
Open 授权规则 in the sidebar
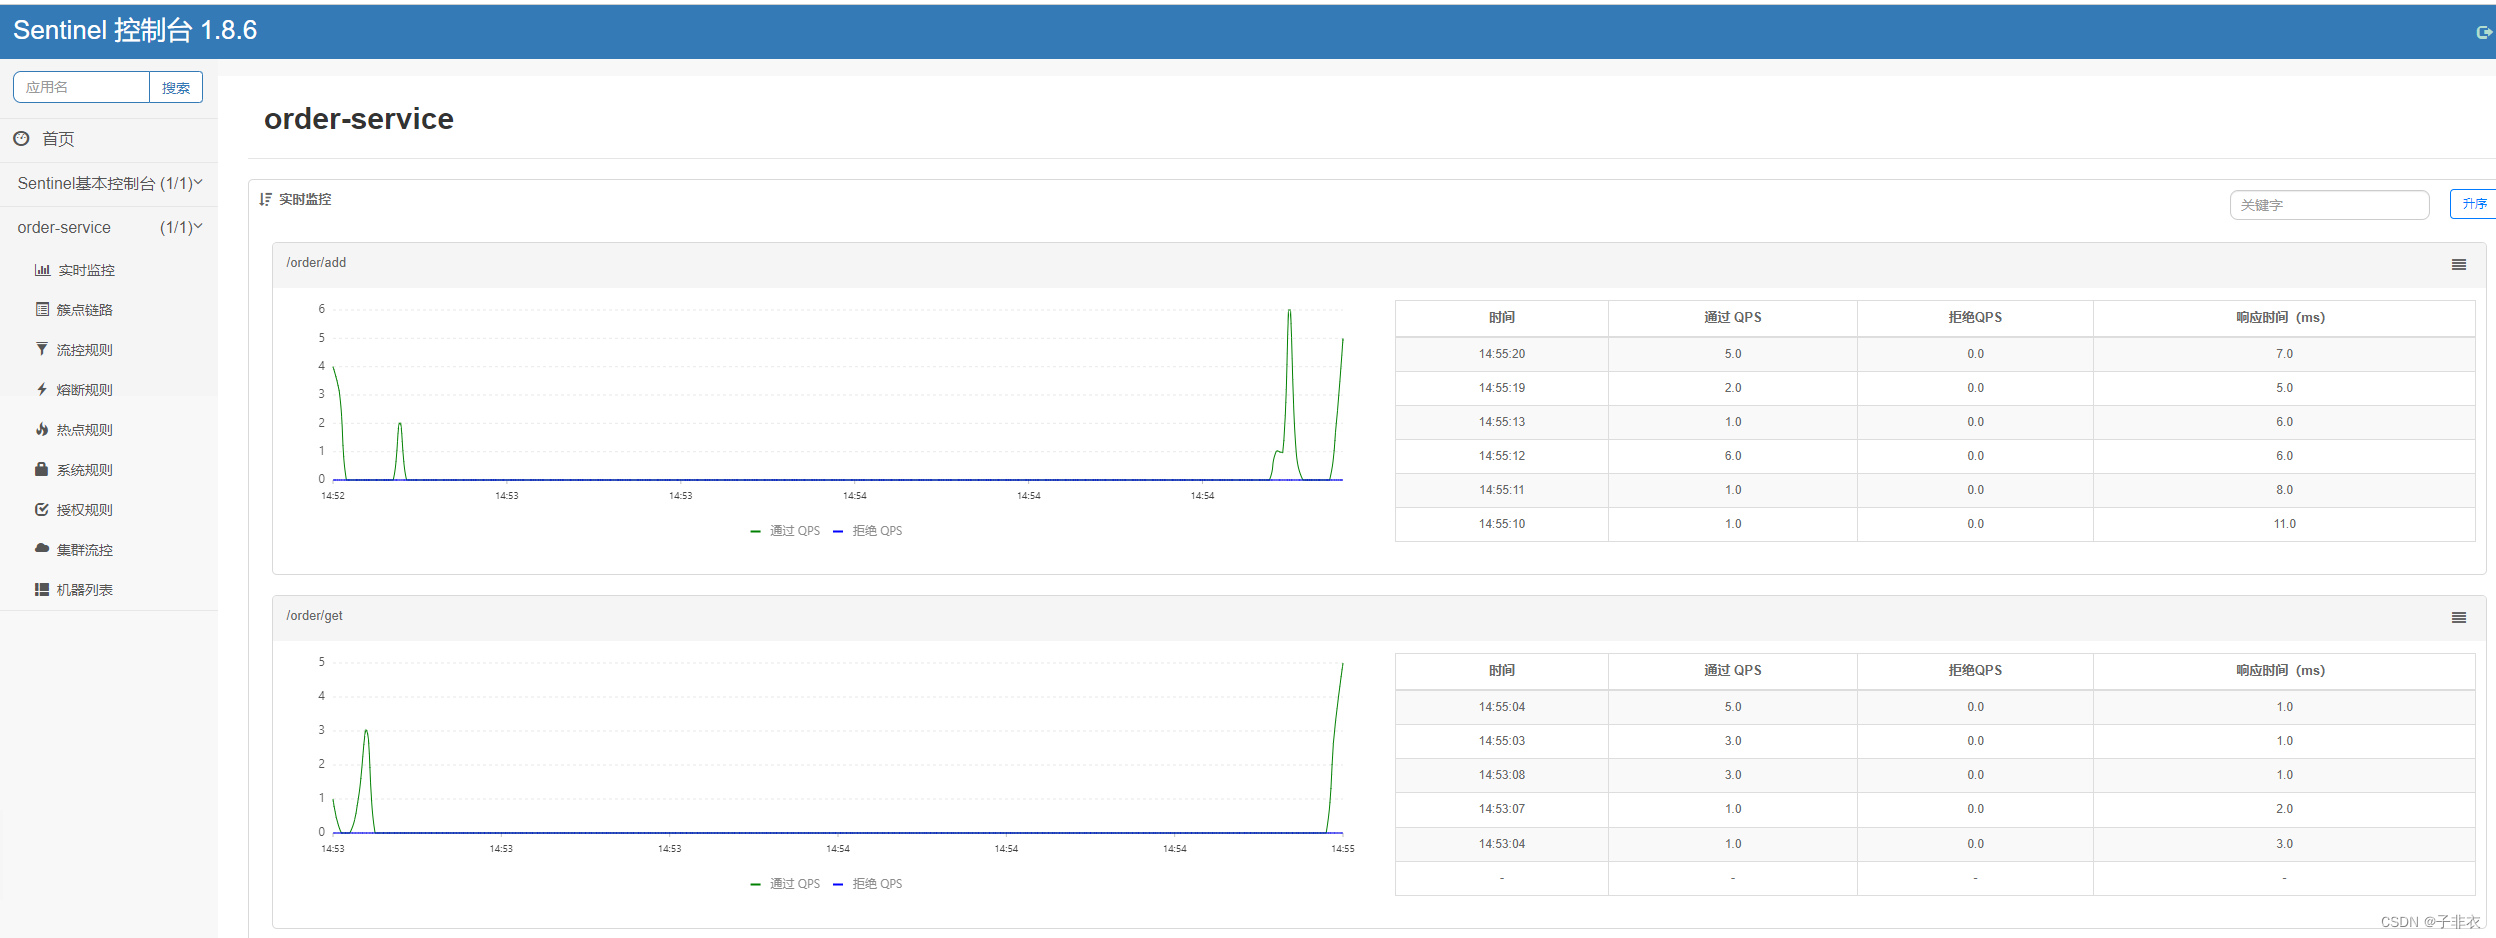click(85, 510)
